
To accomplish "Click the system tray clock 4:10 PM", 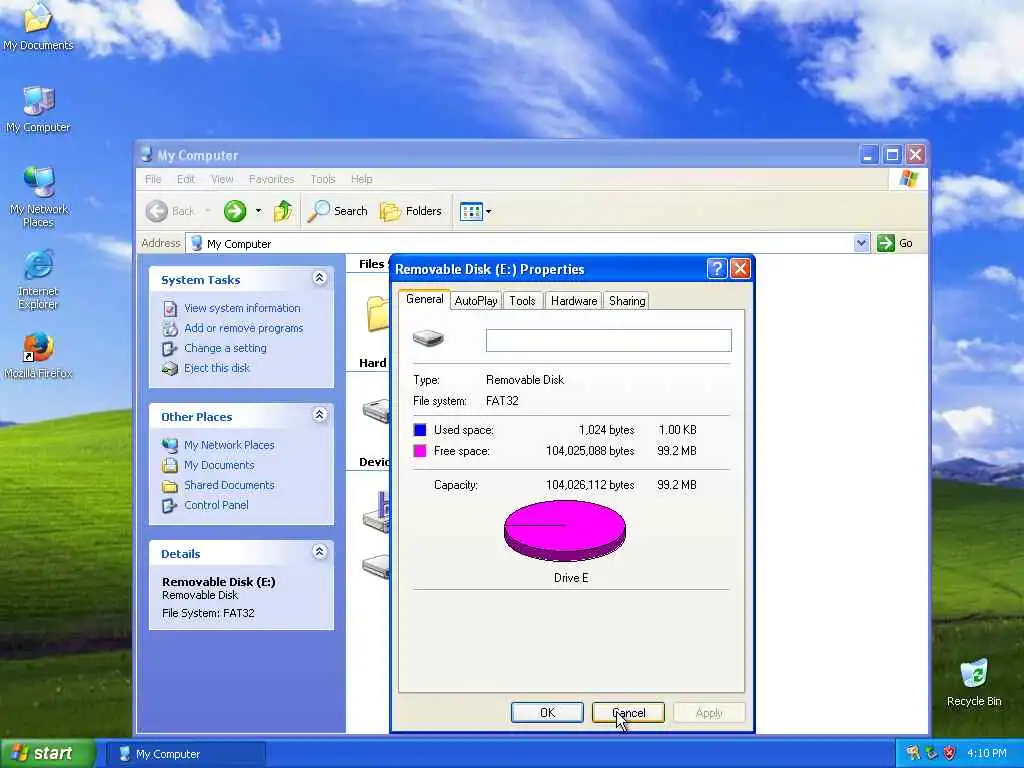I will 987,754.
